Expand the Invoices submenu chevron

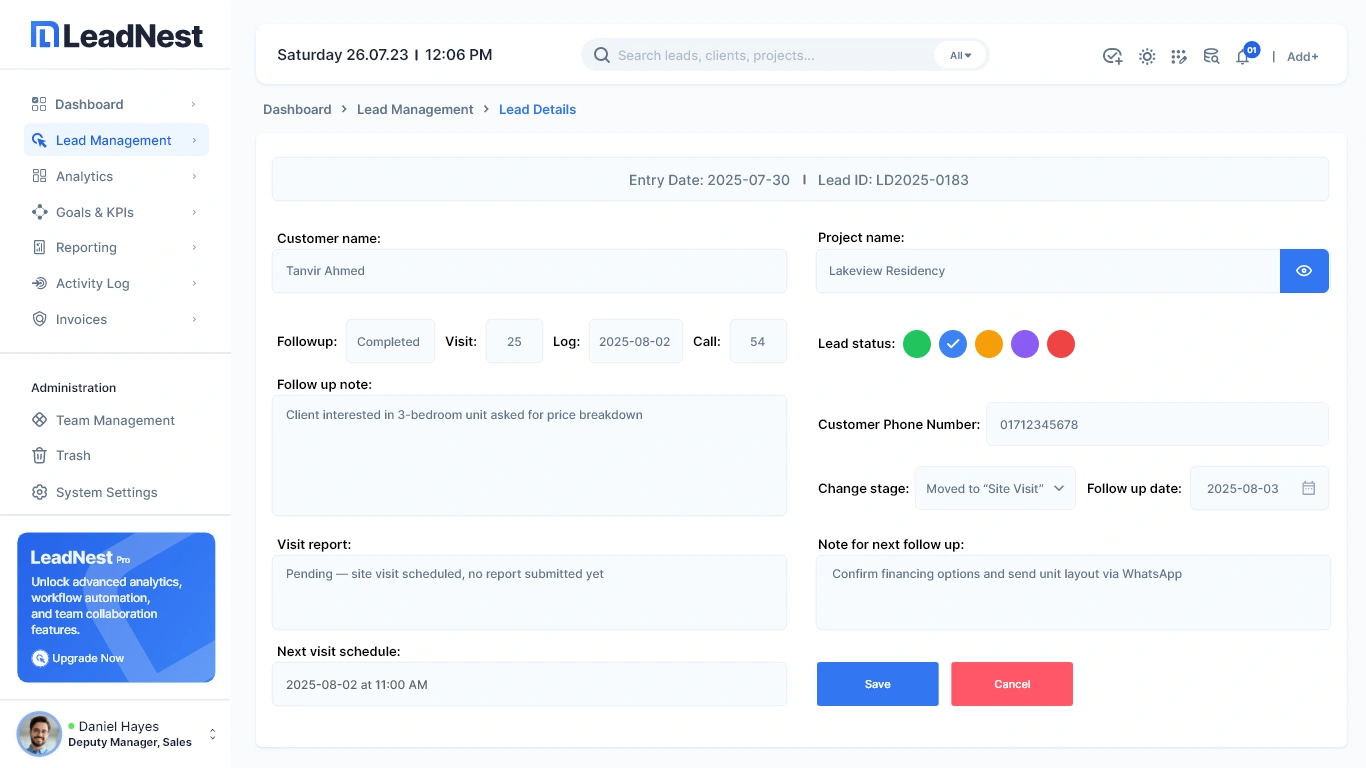(x=194, y=319)
